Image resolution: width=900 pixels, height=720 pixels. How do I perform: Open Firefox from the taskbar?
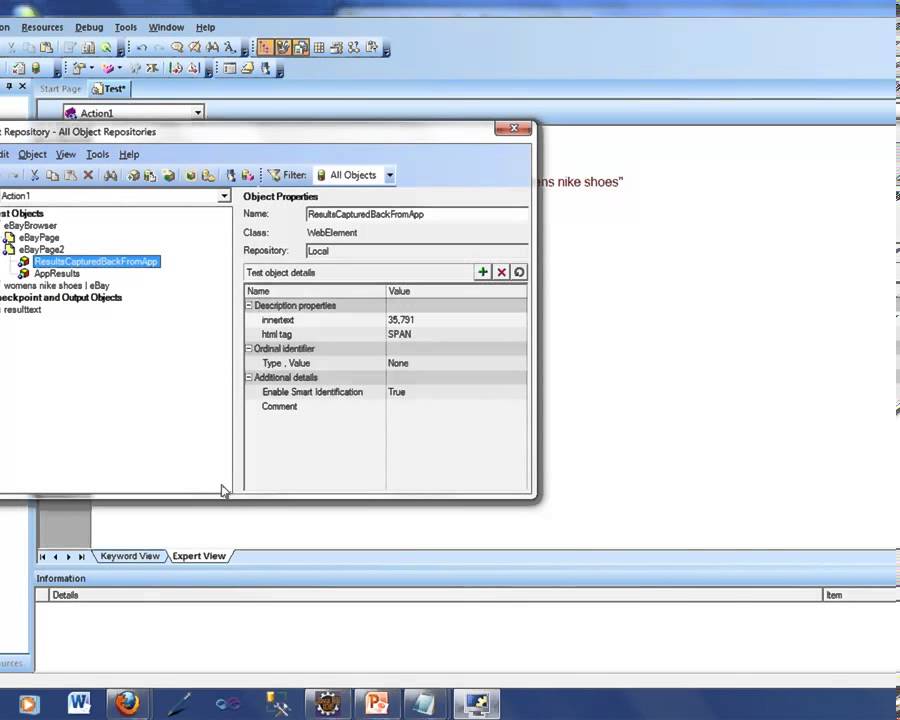click(127, 704)
